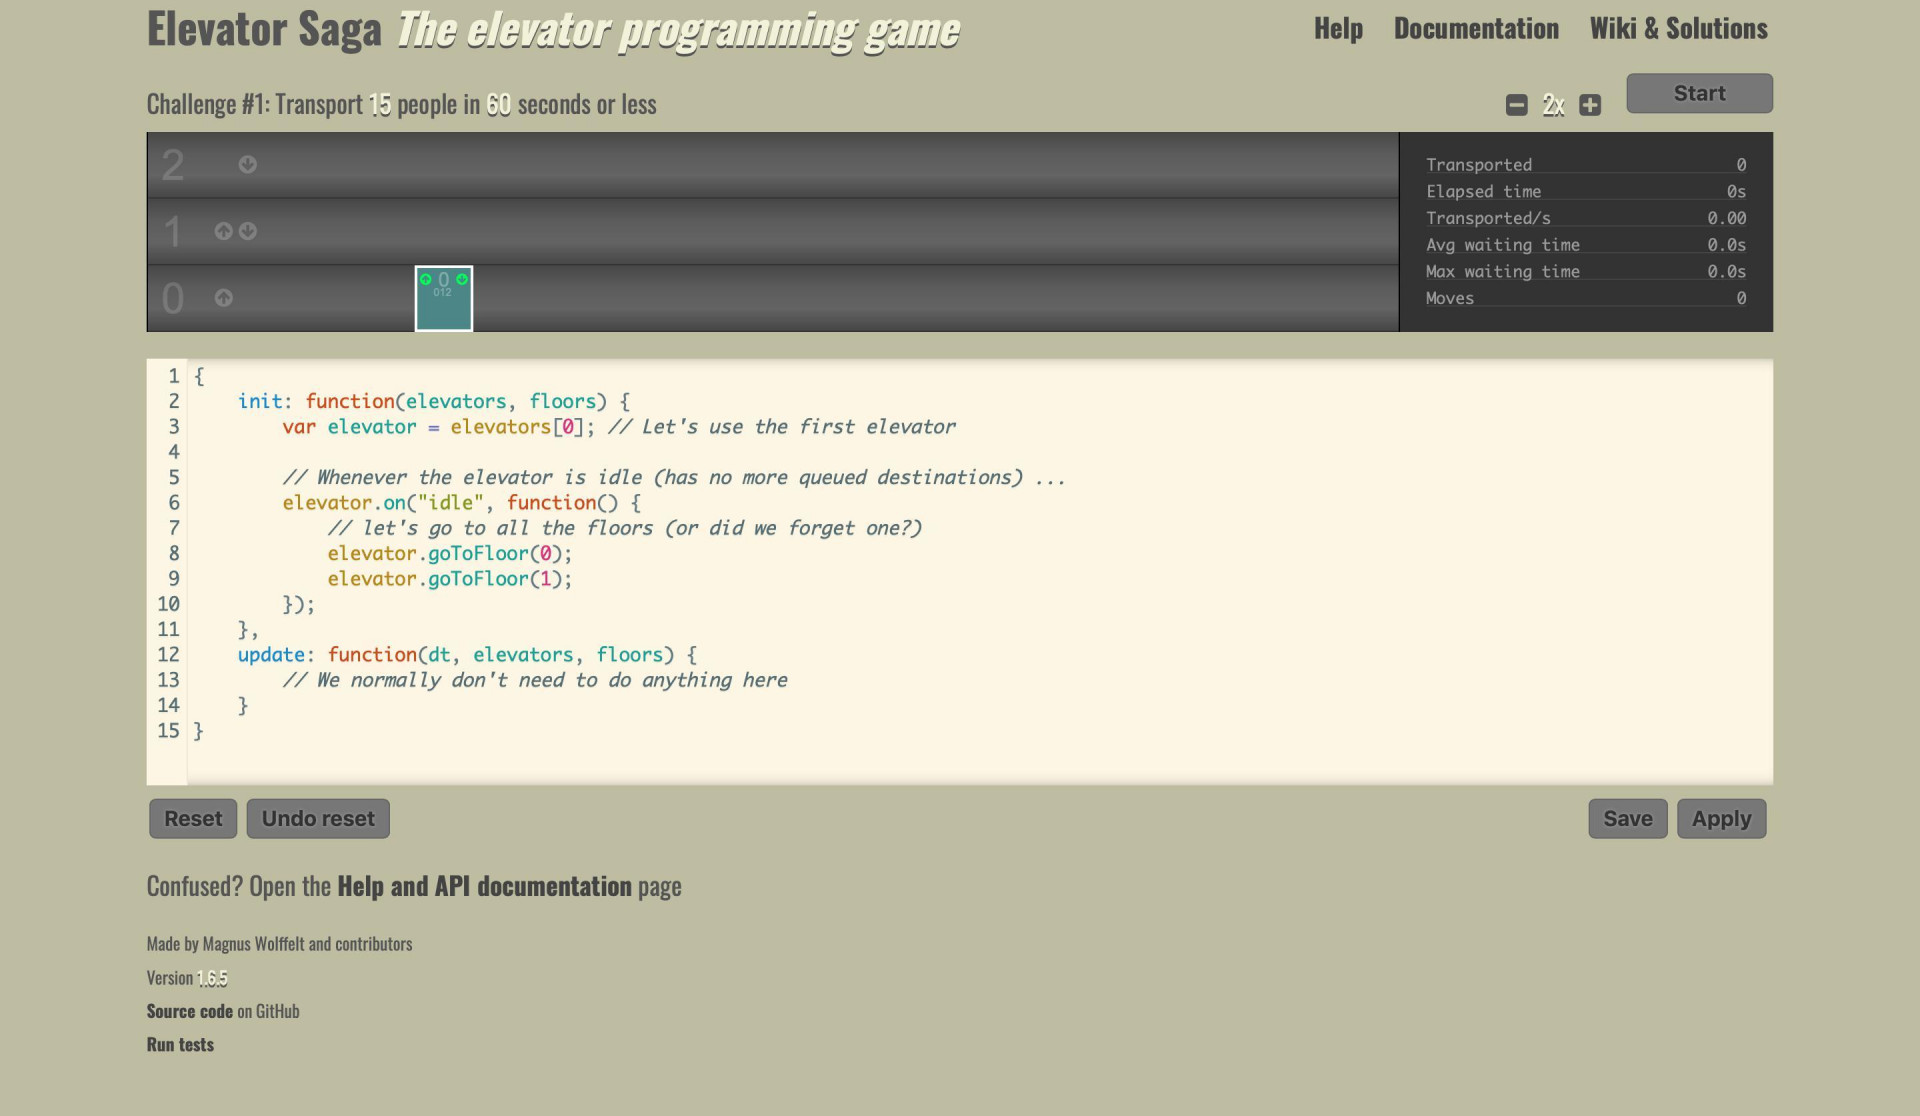Viewport: 1920px width, 1116px height.
Task: Click code line elevator.goToFloor(0);
Action: pyautogui.click(x=450, y=553)
